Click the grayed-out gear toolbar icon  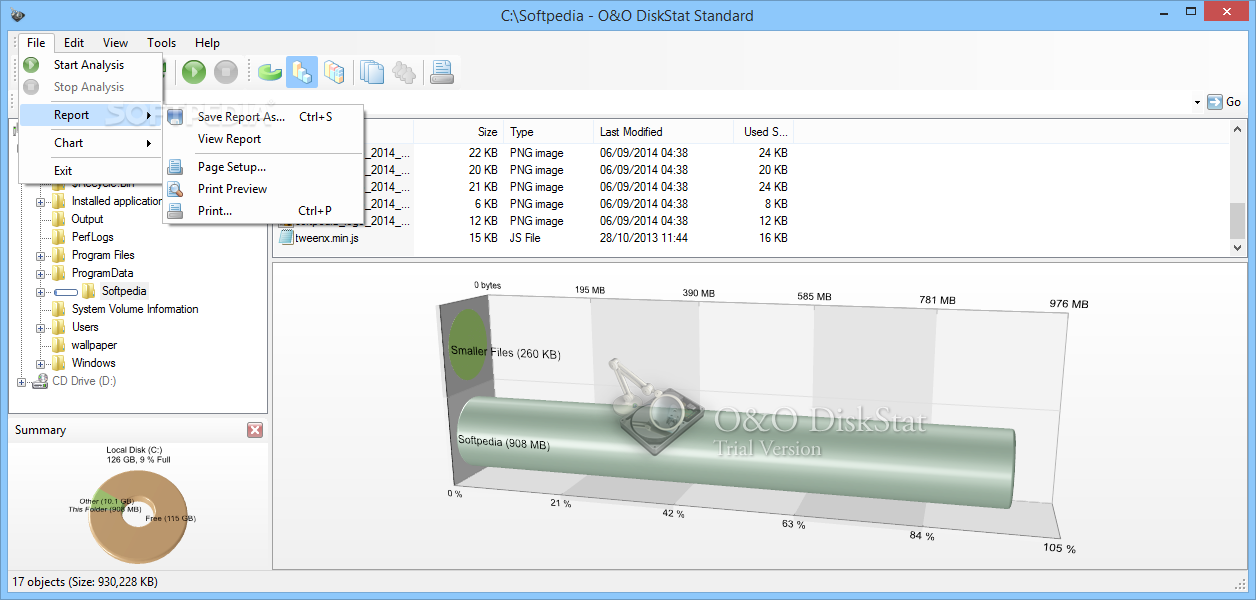(x=404, y=71)
